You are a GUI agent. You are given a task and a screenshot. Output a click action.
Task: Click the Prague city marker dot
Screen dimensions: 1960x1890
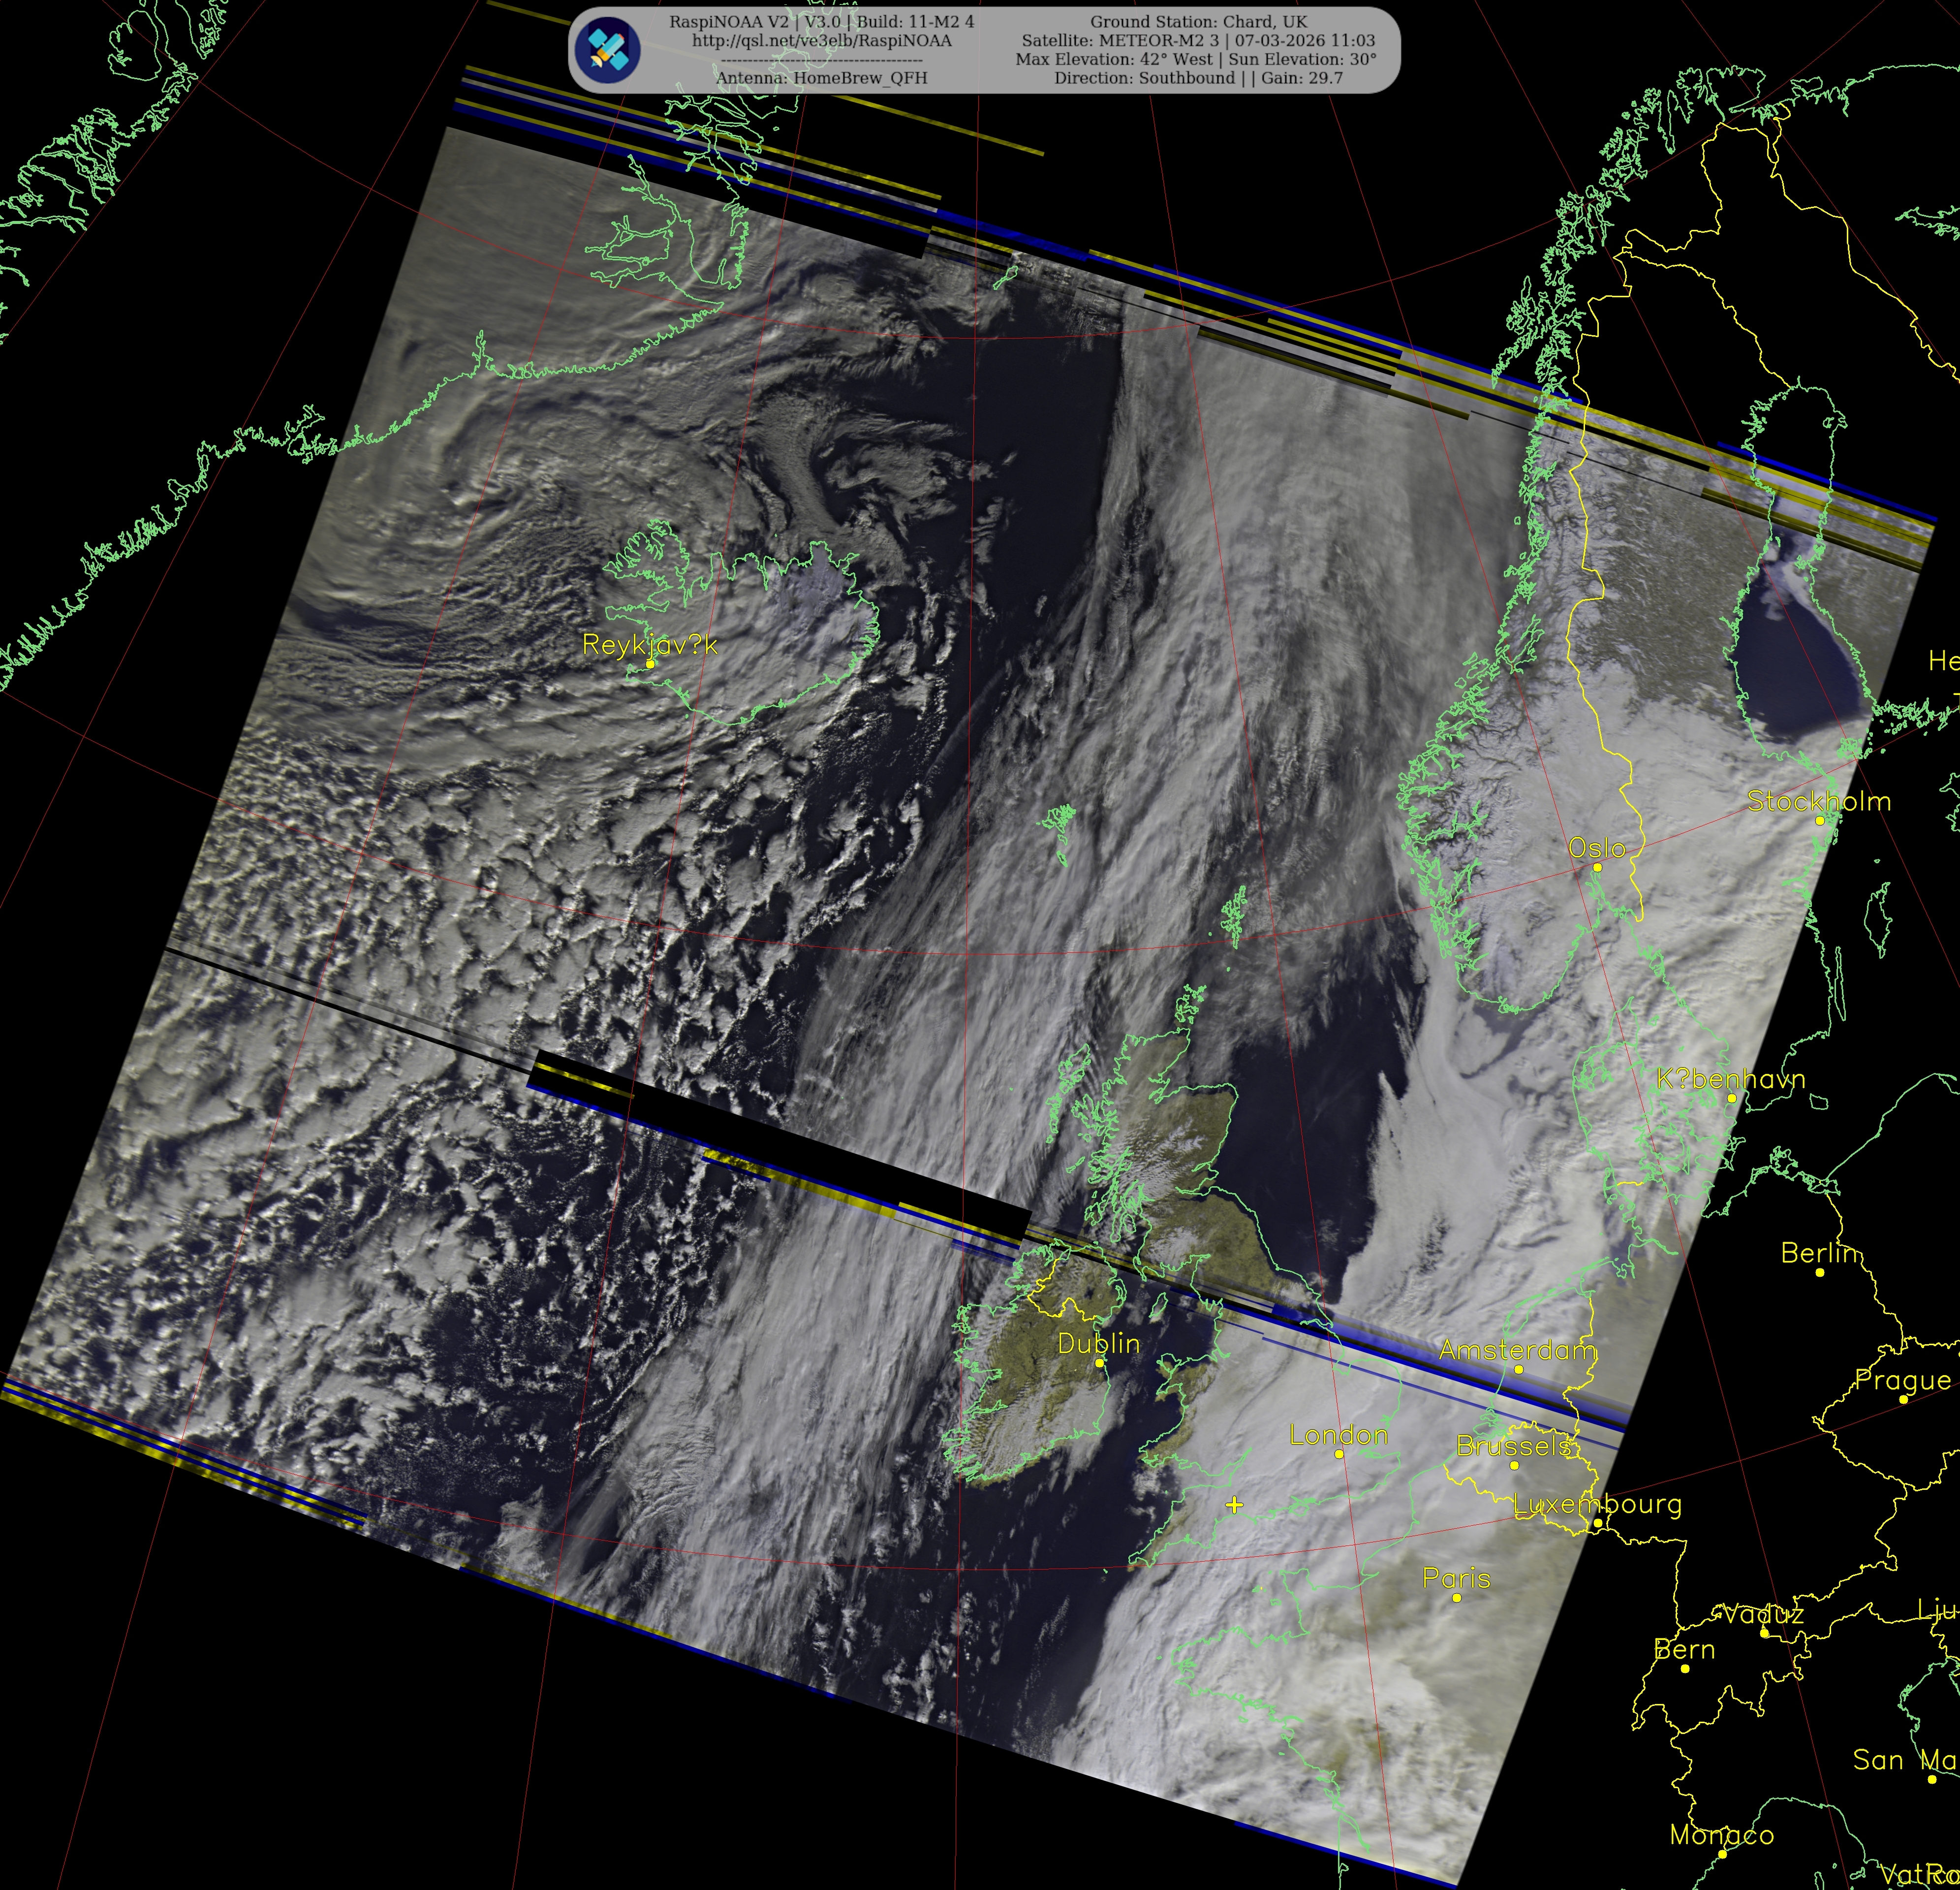[x=1903, y=1399]
